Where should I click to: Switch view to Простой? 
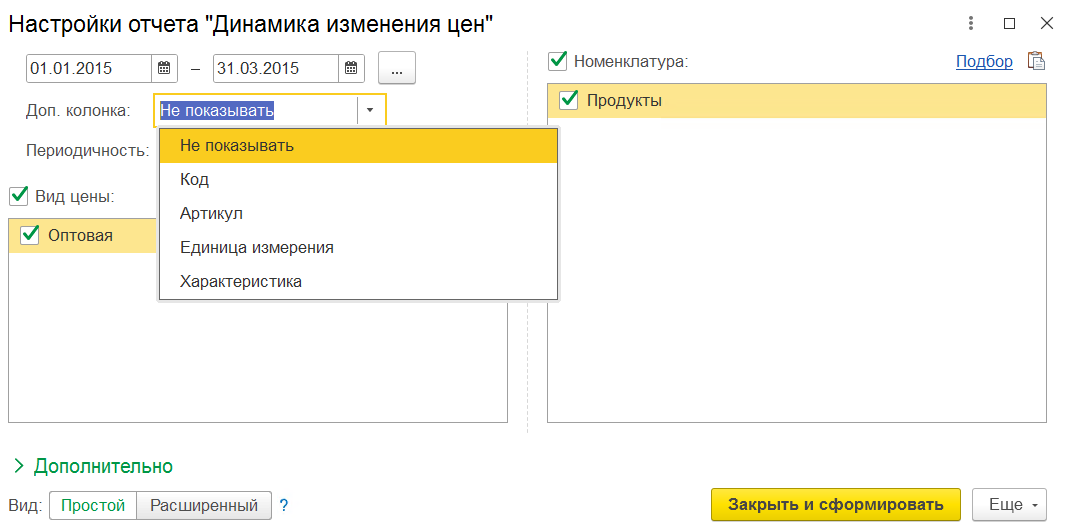[x=94, y=505]
